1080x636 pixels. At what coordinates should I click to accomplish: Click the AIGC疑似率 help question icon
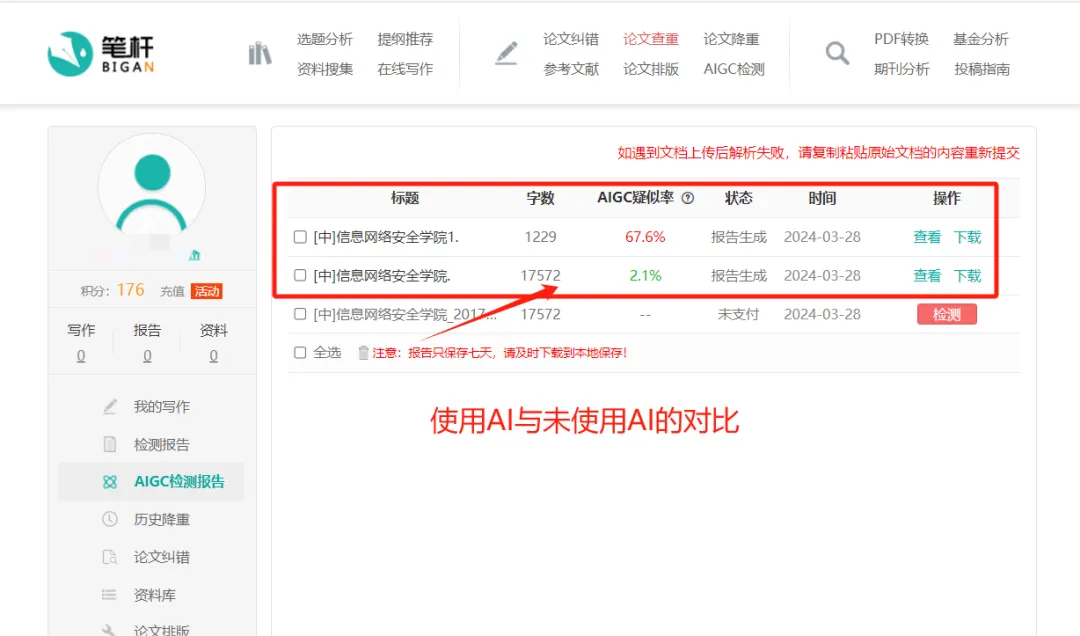pyautogui.click(x=688, y=198)
